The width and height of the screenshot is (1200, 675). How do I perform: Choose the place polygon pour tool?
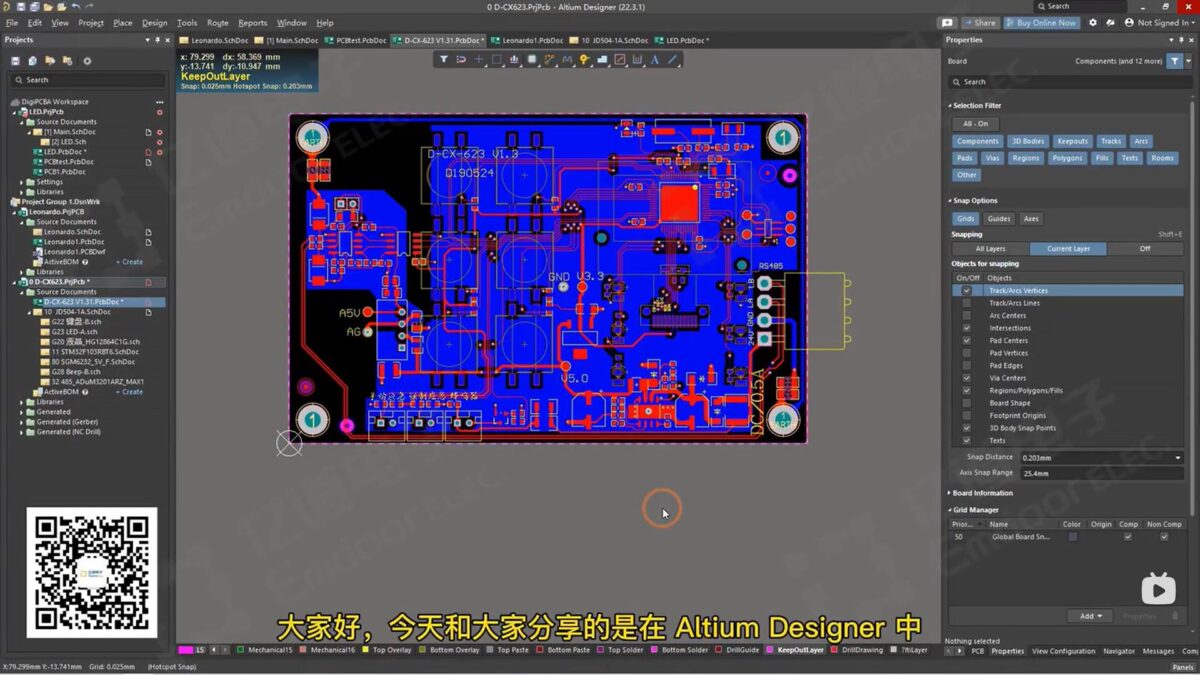tap(602, 60)
